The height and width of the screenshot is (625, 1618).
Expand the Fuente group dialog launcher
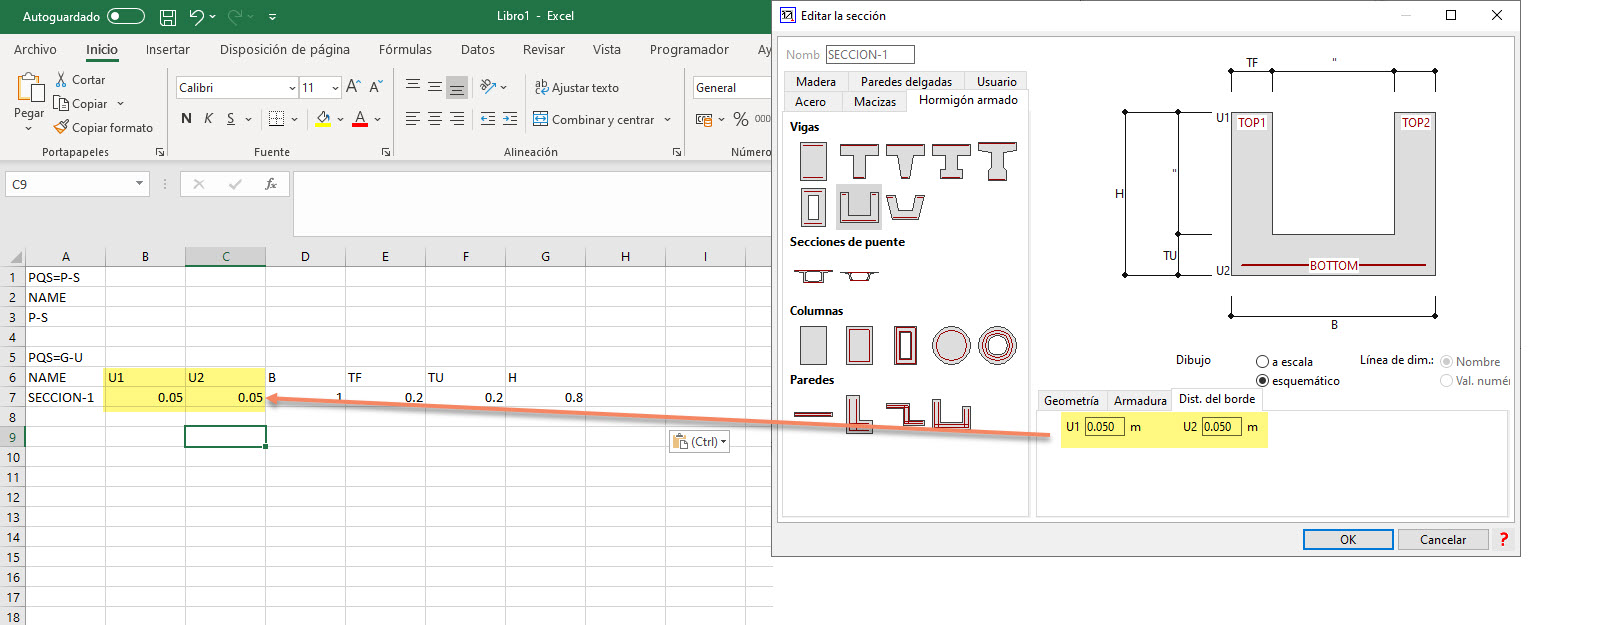(x=386, y=152)
